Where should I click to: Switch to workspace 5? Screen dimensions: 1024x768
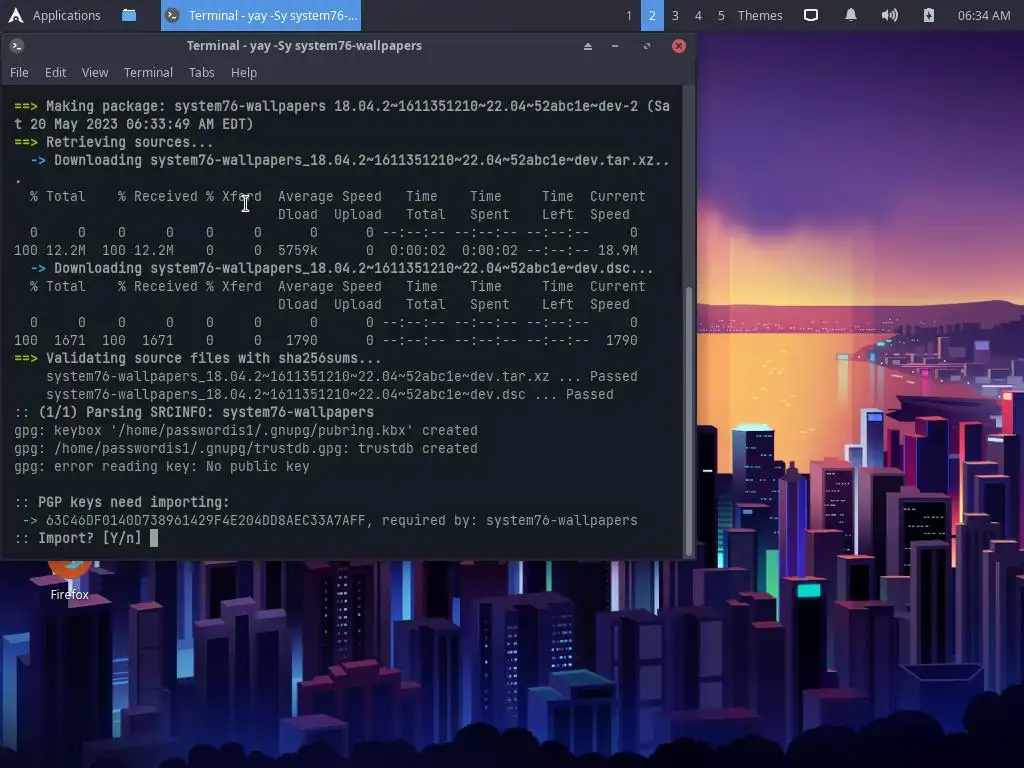(x=721, y=15)
